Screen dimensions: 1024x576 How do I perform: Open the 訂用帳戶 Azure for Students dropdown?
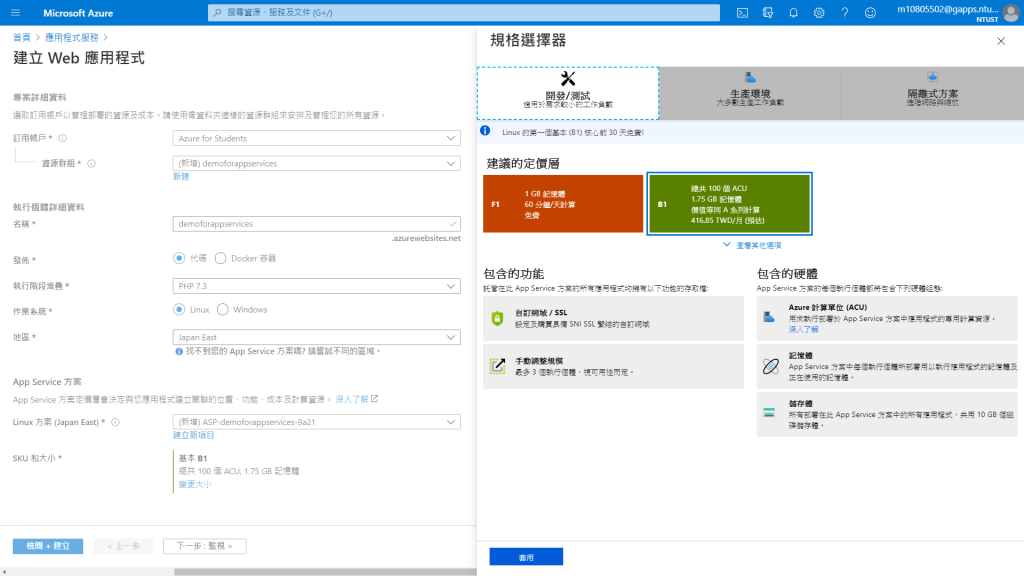pyautogui.click(x=317, y=138)
